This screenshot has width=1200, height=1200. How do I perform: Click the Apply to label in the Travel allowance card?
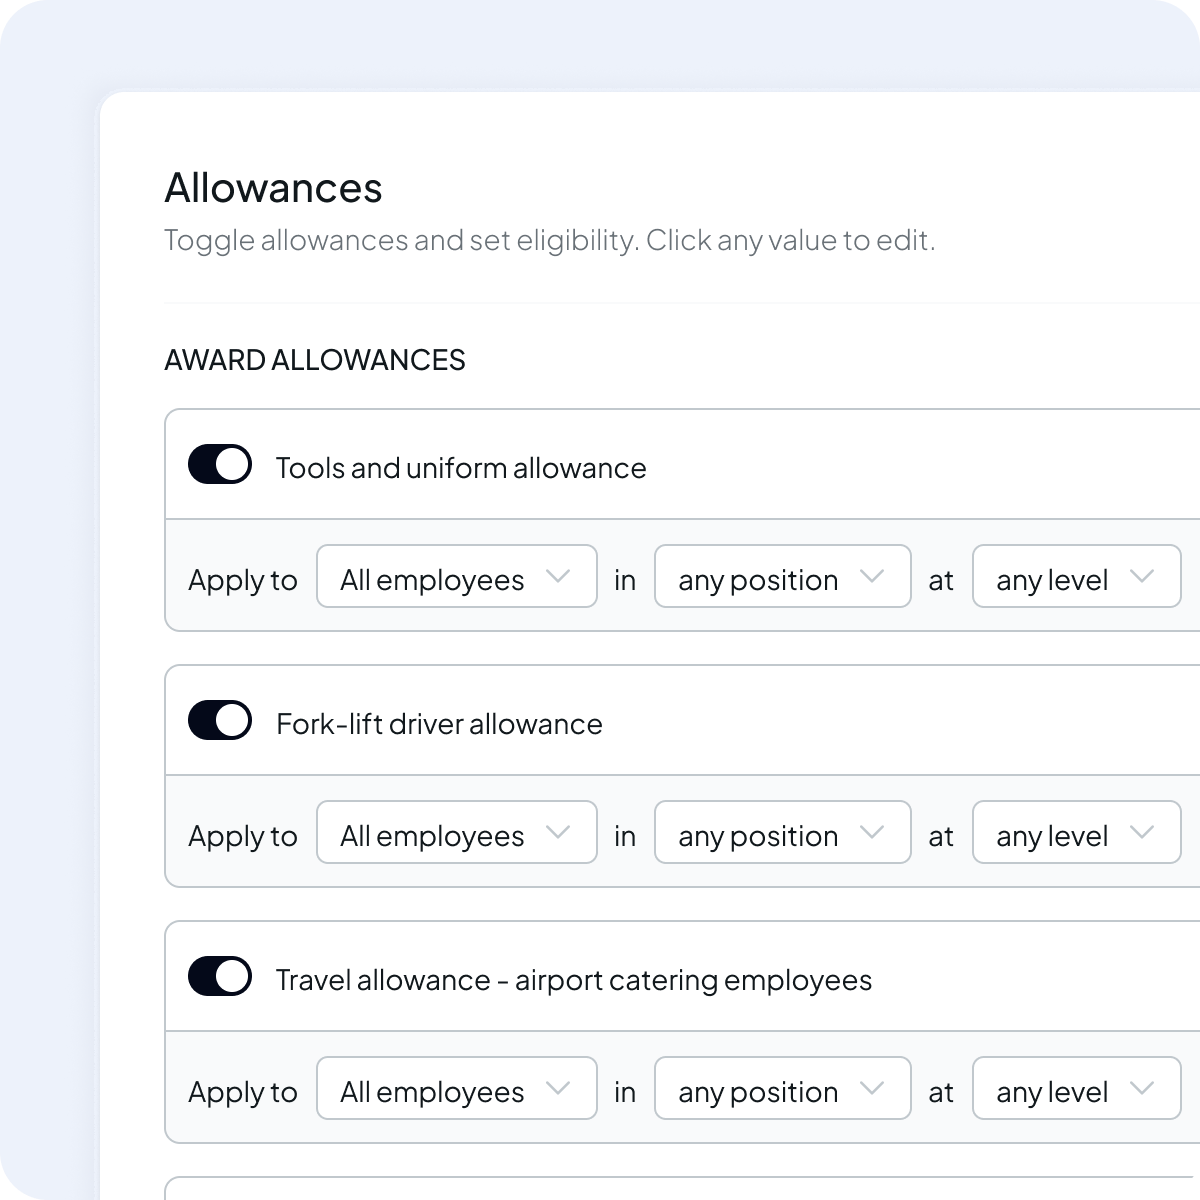[243, 1092]
